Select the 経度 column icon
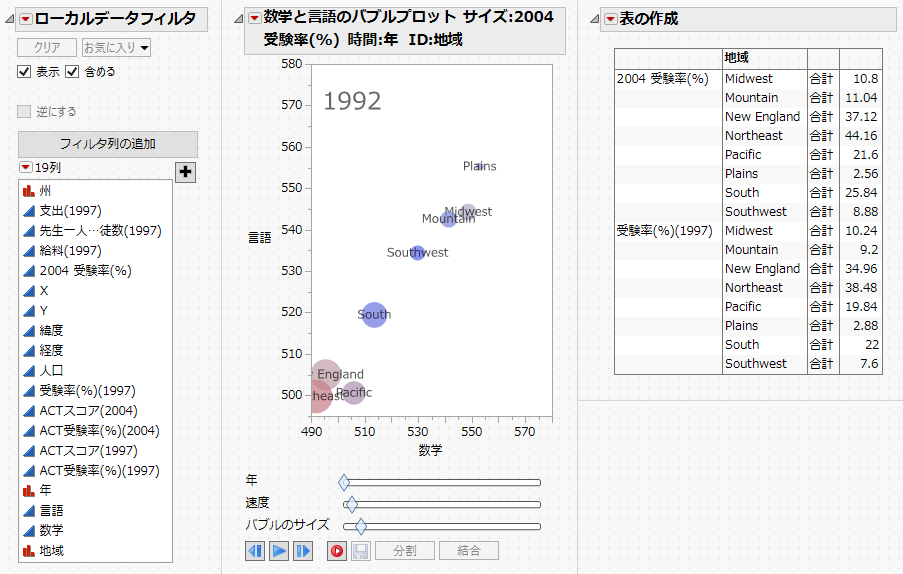The width and height of the screenshot is (903, 574). point(29,351)
